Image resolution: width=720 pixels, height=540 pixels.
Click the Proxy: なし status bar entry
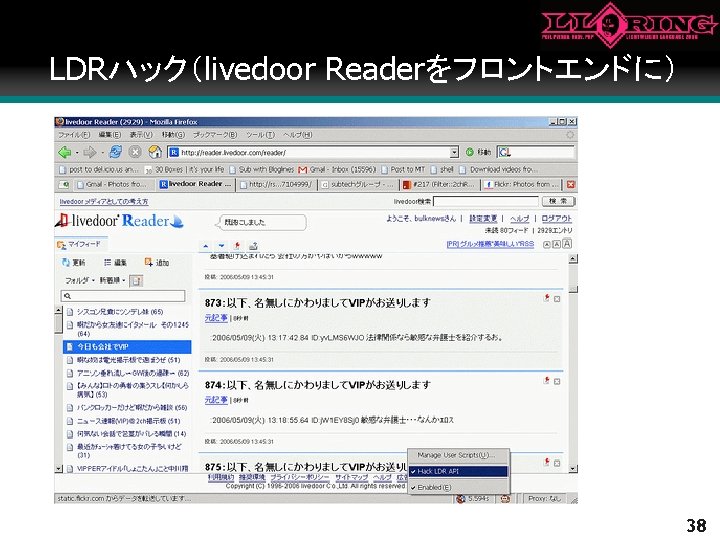[545, 498]
